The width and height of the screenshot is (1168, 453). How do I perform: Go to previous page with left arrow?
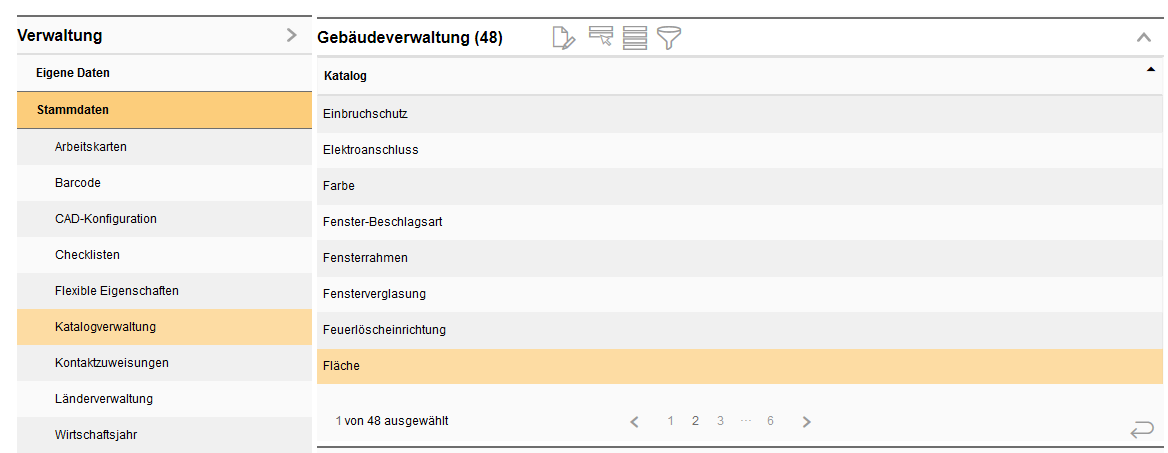click(634, 422)
